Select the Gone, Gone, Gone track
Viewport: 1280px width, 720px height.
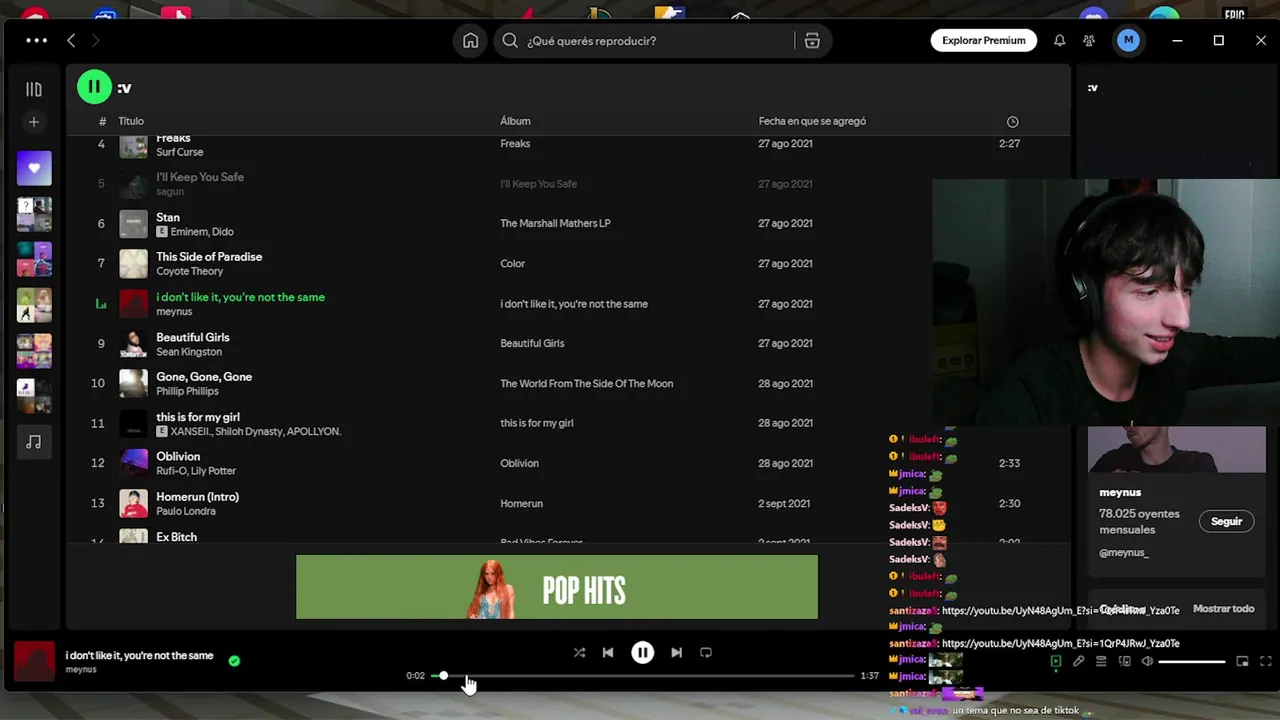point(204,377)
